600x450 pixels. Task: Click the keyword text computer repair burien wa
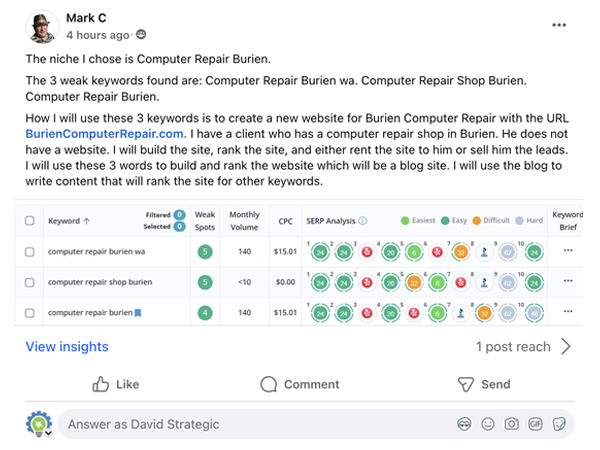pyautogui.click(x=96, y=252)
